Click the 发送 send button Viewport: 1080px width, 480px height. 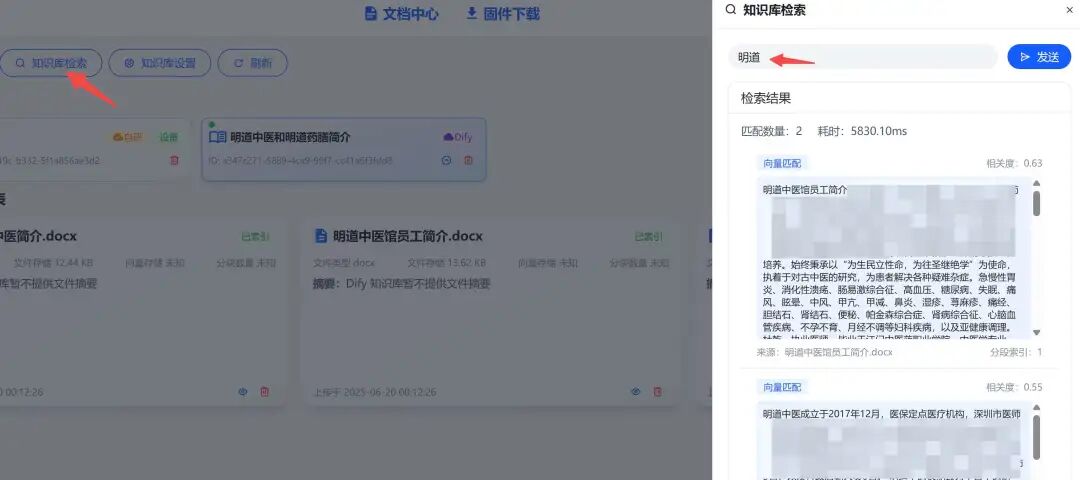click(x=1039, y=57)
